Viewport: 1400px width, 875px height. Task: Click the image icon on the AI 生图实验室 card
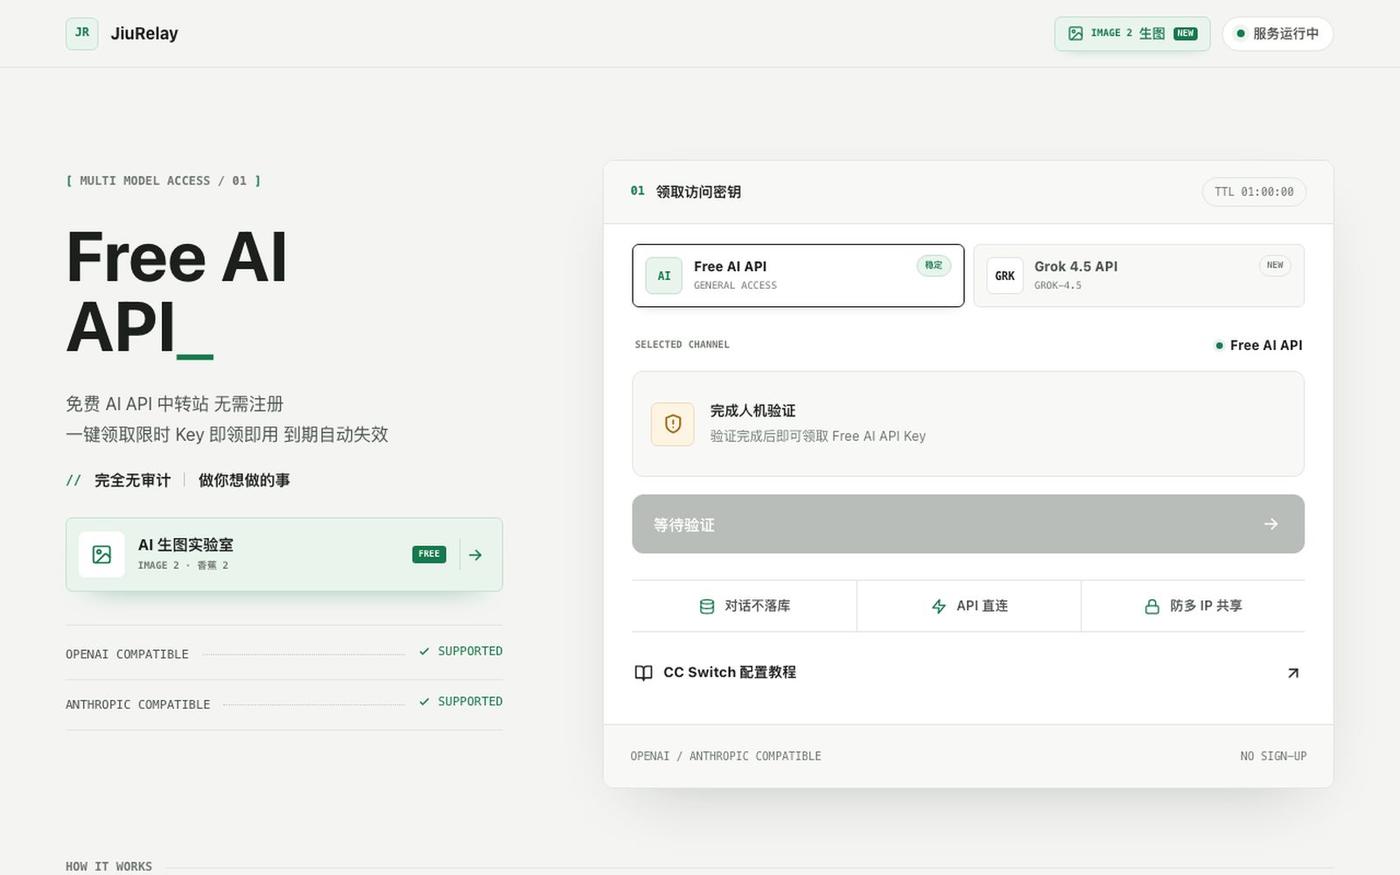102,554
